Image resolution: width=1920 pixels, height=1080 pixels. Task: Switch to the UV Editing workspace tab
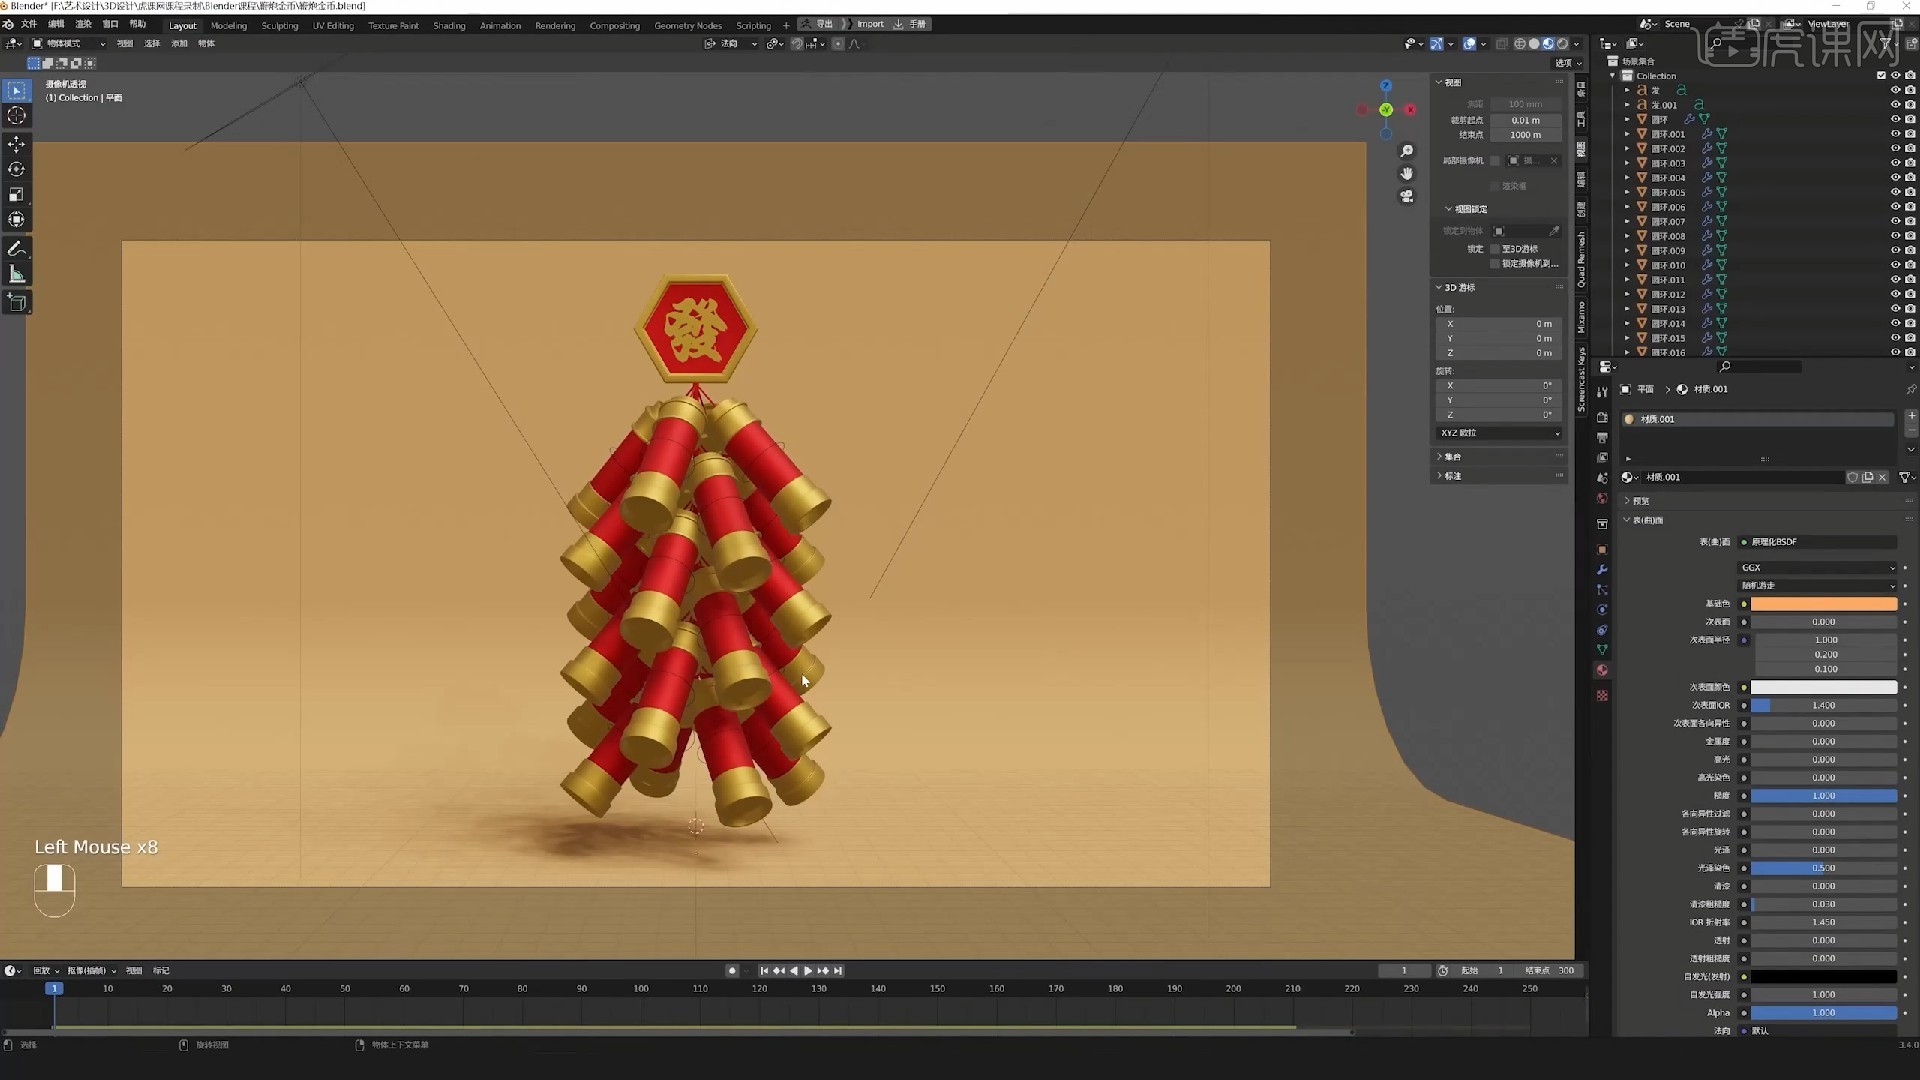[x=333, y=25]
